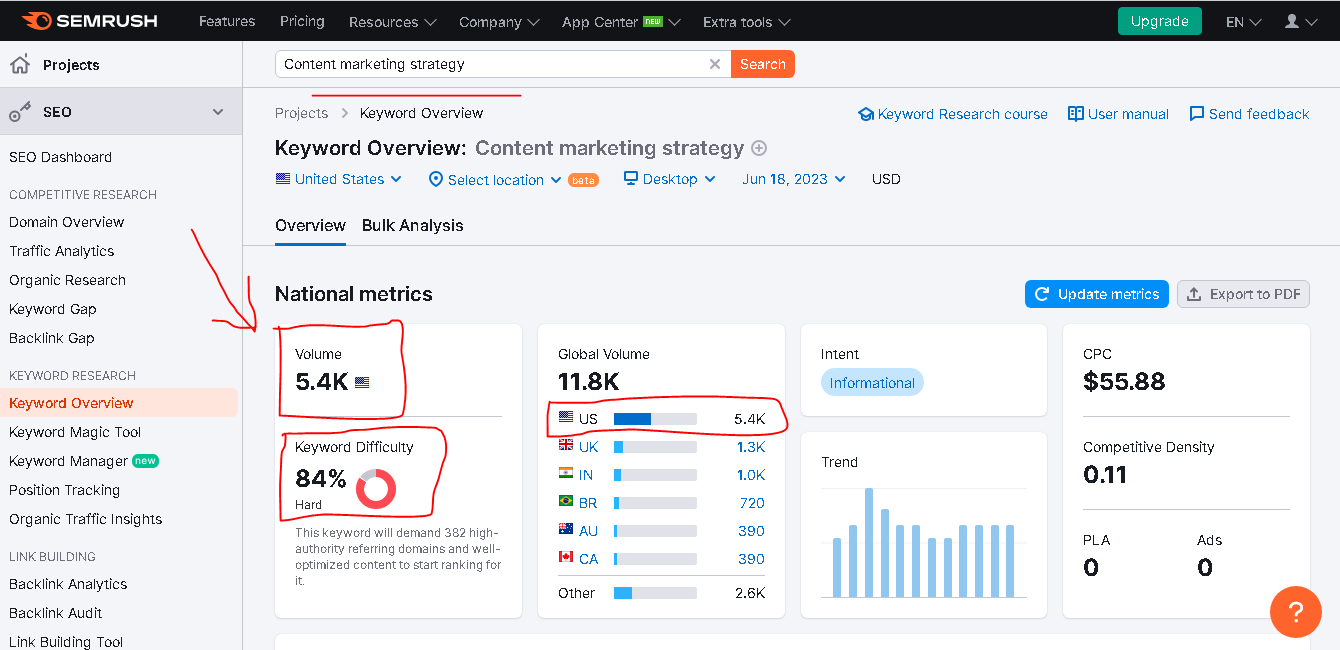Switch to the Overview tab
Viewport: 1340px width, 650px height.
(310, 225)
